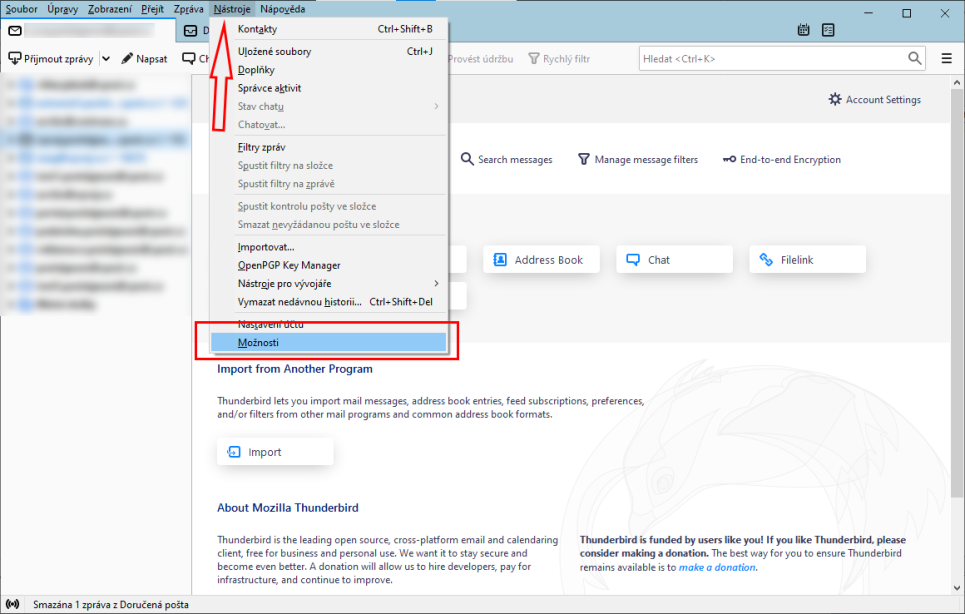Click the Import from Another Program heading

click(295, 369)
